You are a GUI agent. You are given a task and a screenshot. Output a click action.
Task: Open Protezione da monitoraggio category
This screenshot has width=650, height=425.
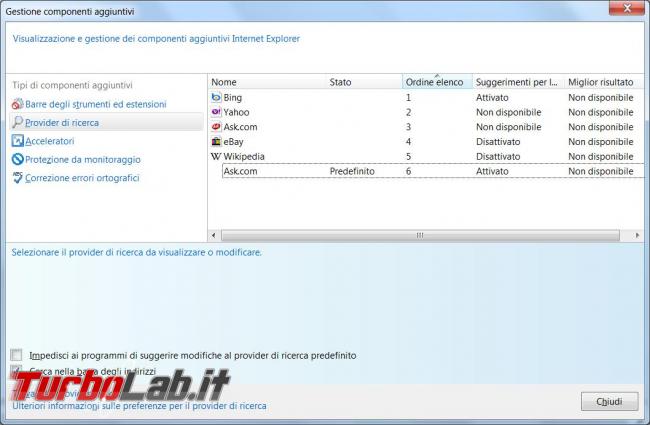pyautogui.click(x=83, y=159)
